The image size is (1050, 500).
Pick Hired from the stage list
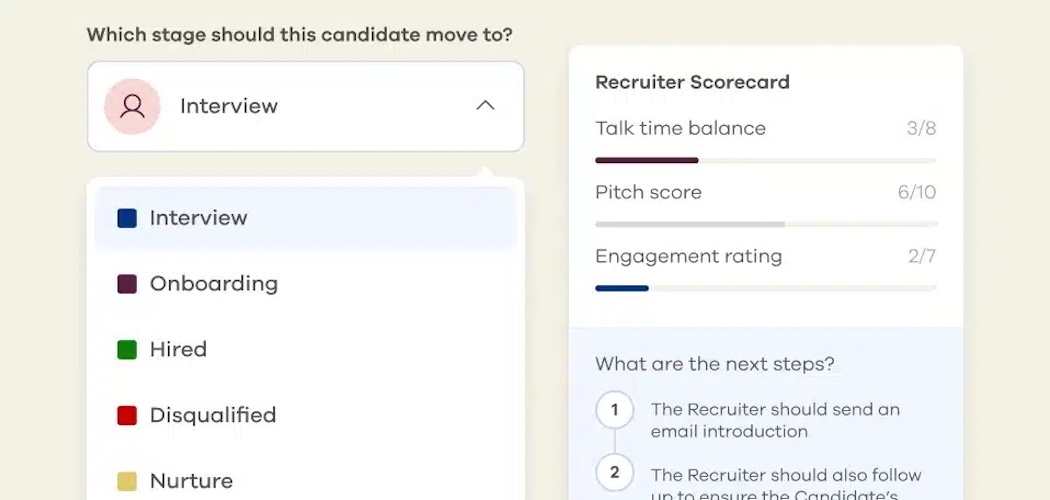[x=178, y=350]
